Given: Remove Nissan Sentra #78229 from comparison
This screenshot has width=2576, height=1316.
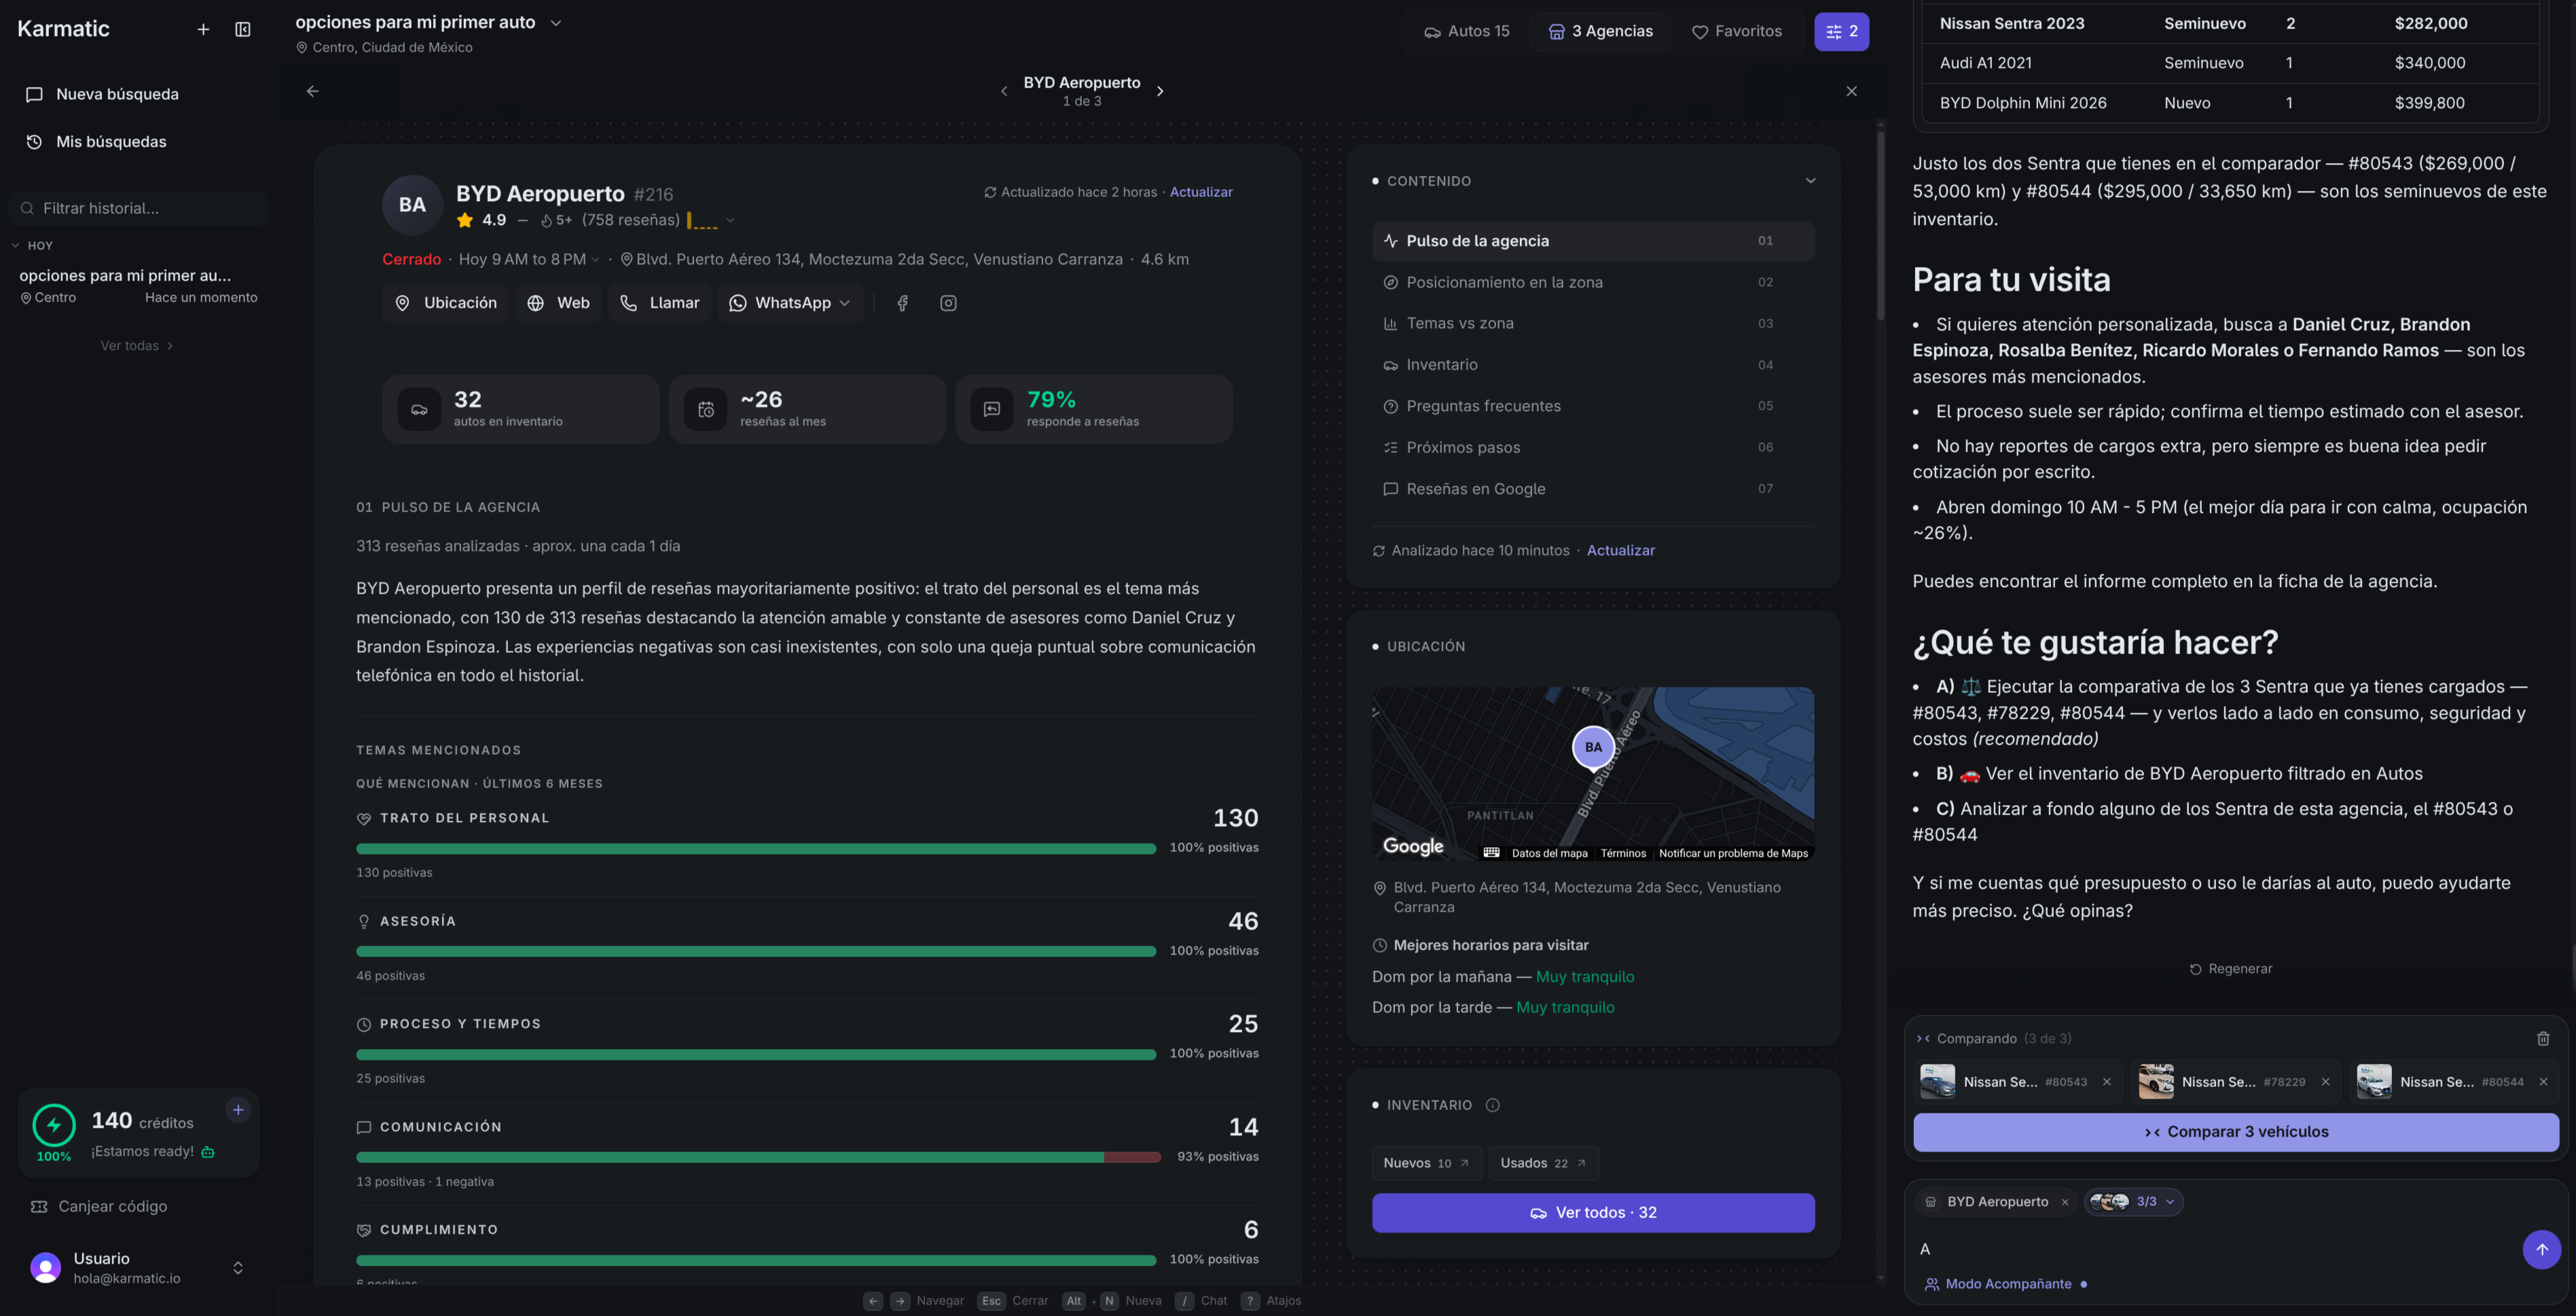Looking at the screenshot, I should (x=2325, y=1082).
